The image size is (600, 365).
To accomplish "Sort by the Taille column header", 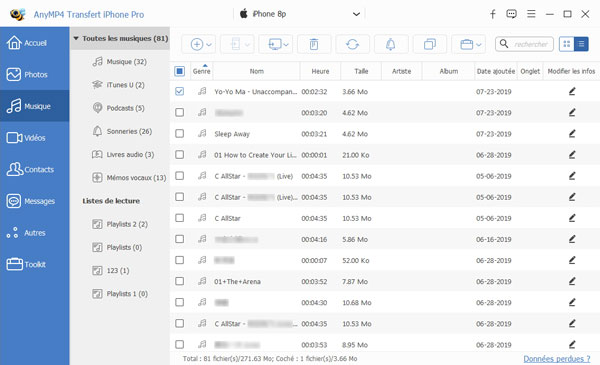I will [x=361, y=71].
